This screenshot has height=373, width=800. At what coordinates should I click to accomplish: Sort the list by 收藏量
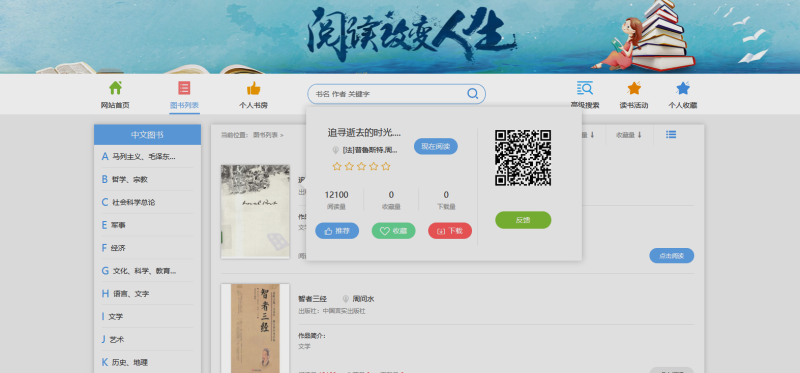(629, 135)
